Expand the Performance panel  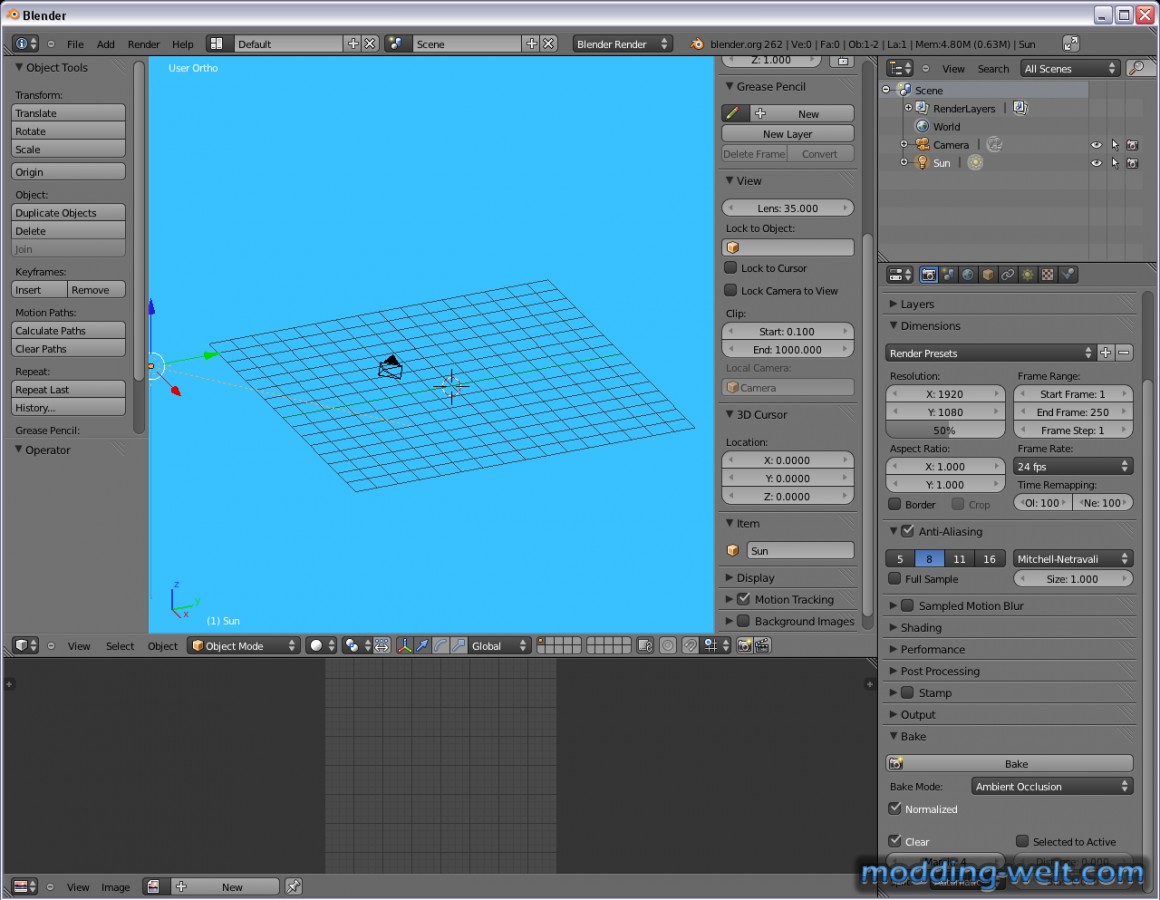[x=932, y=649]
